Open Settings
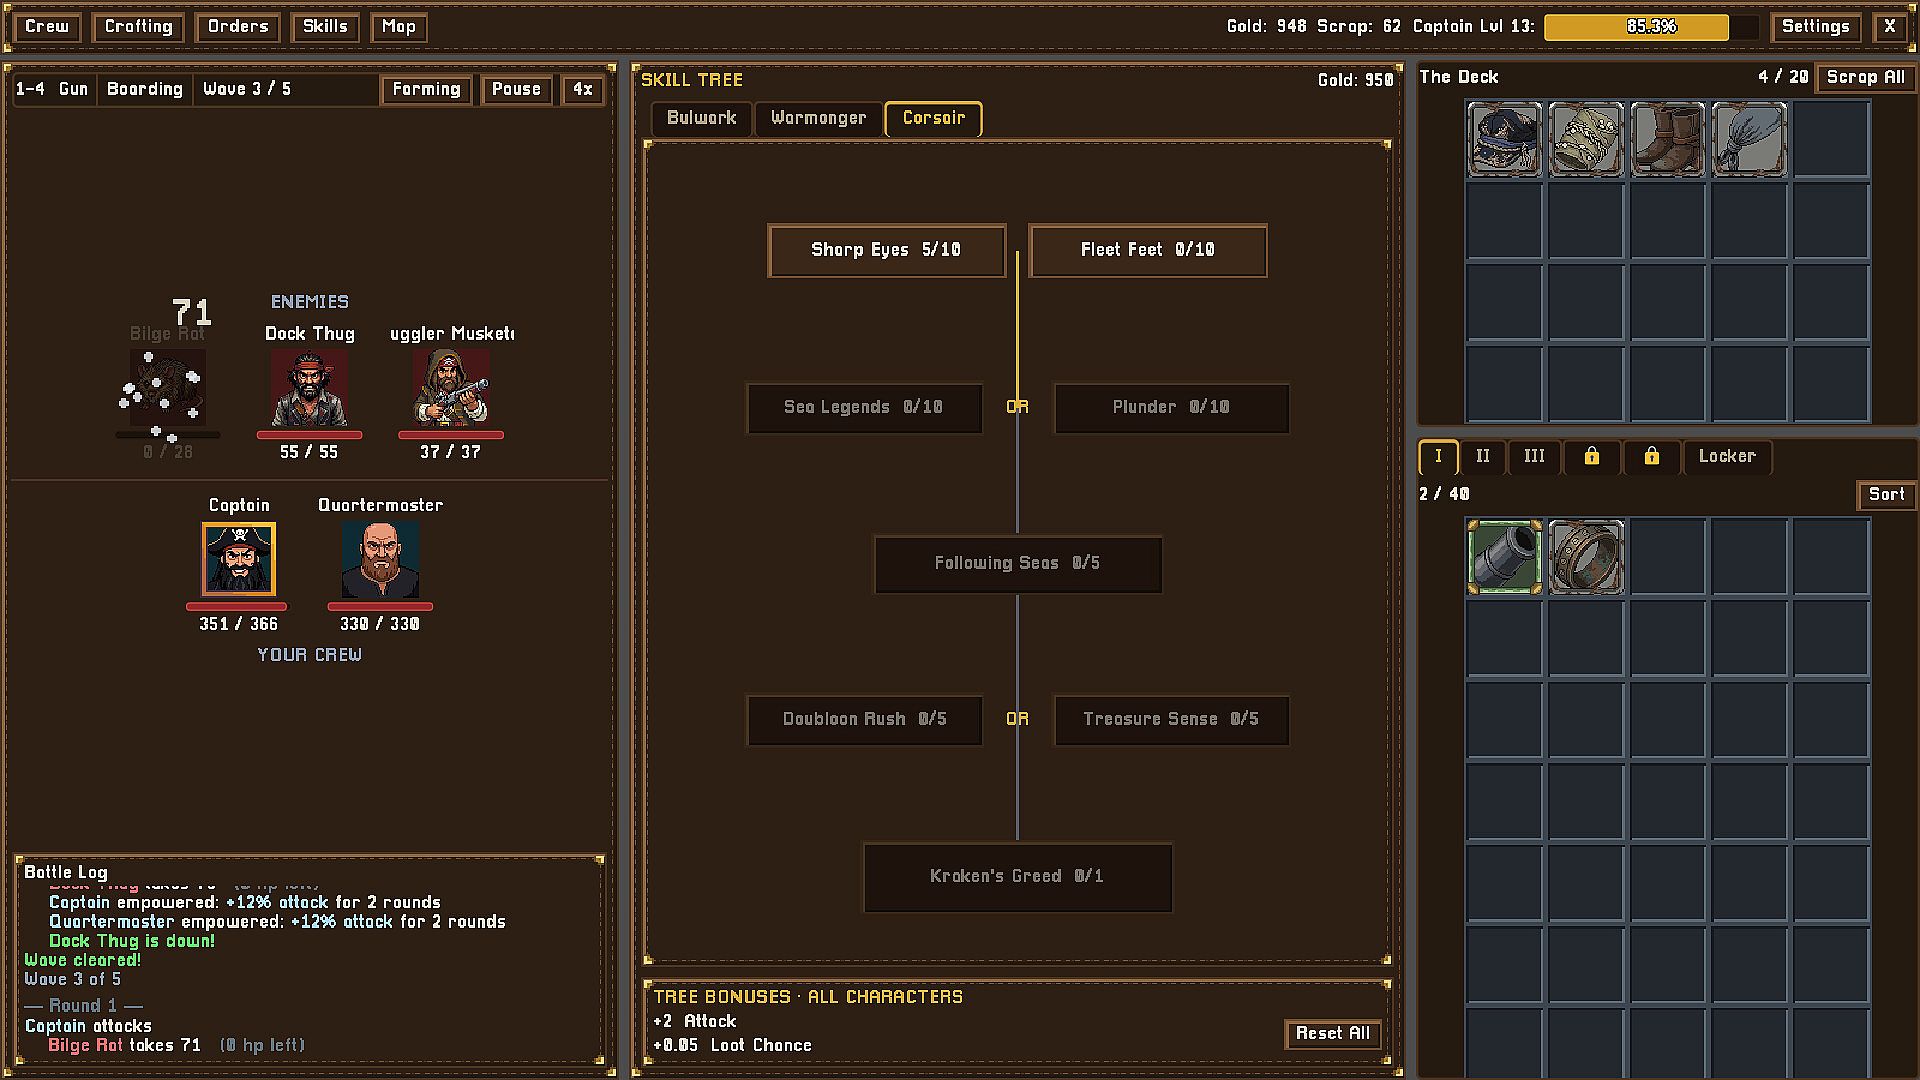 click(x=1815, y=27)
